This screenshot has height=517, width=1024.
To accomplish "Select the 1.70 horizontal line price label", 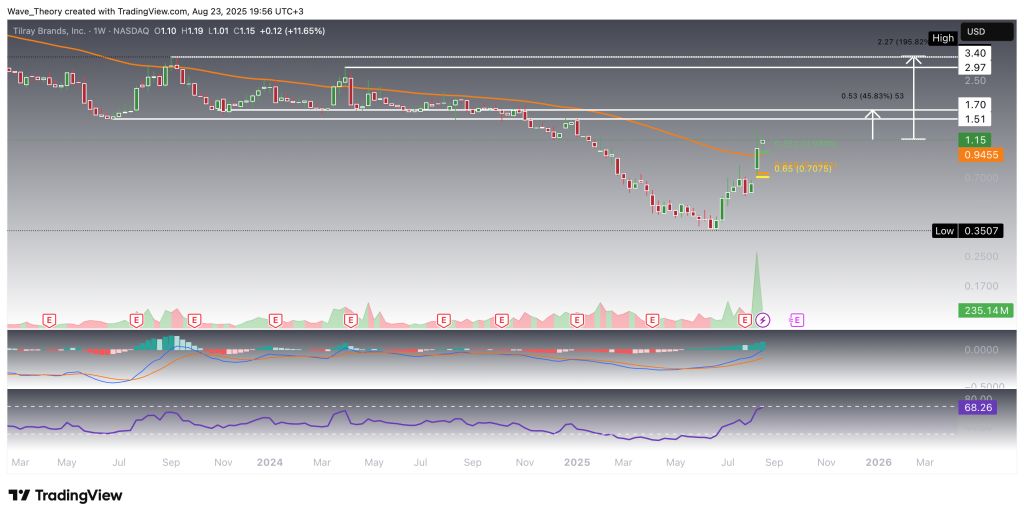I will [975, 104].
